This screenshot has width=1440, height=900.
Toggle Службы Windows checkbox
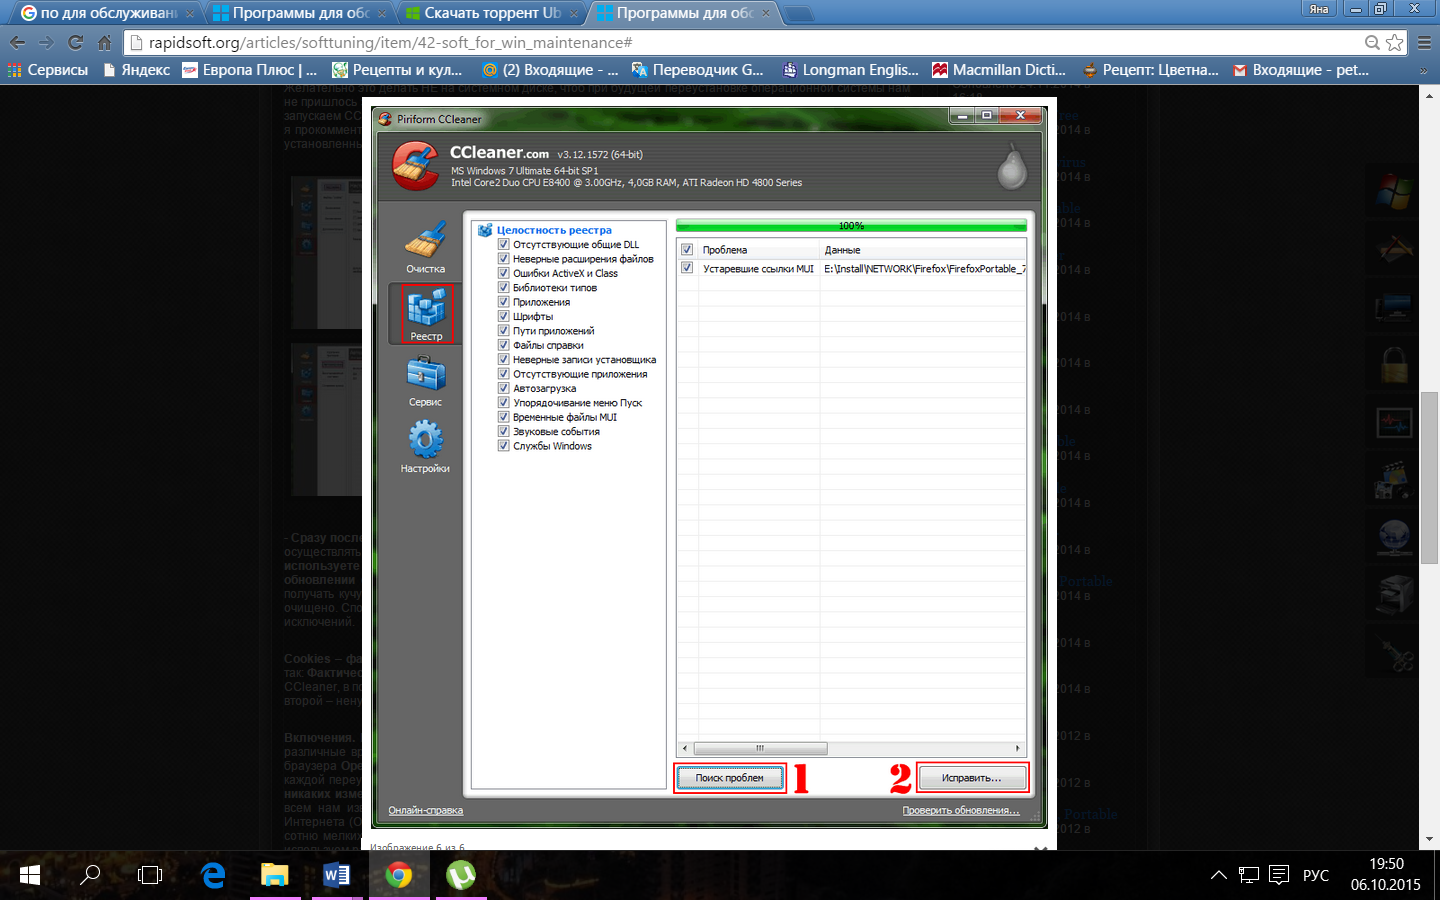click(x=504, y=446)
